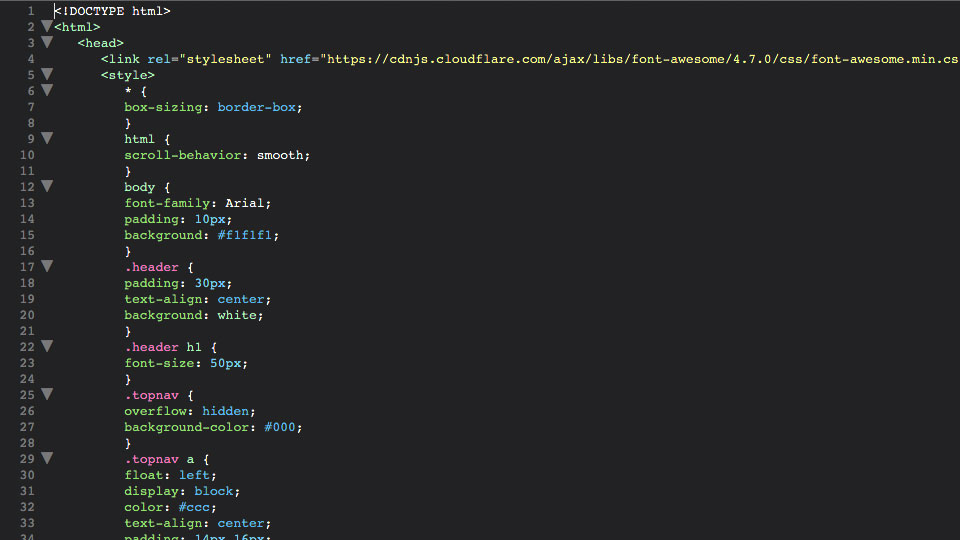Click the .topnav a selector

[x=159, y=459]
